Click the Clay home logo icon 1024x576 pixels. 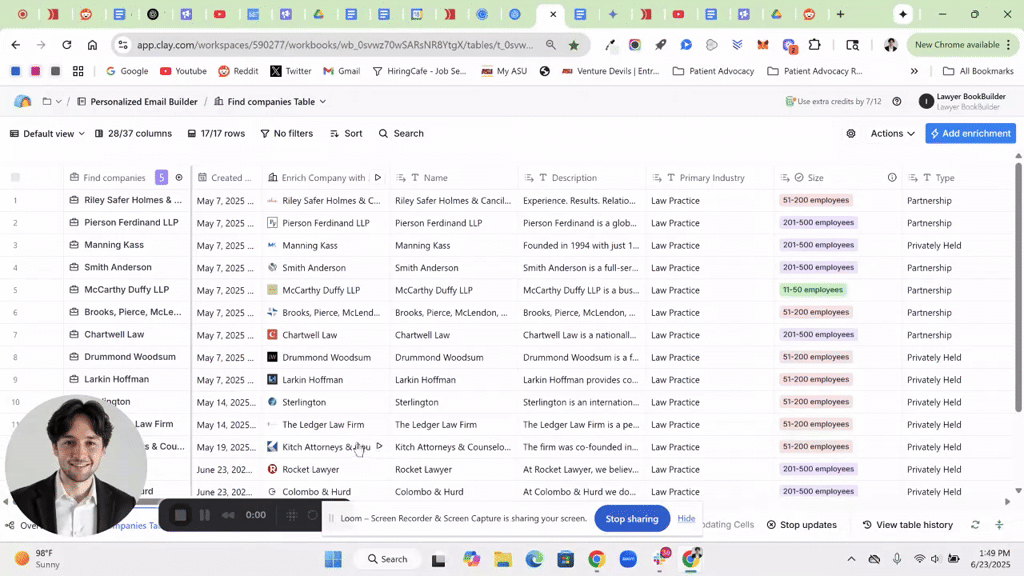point(22,102)
